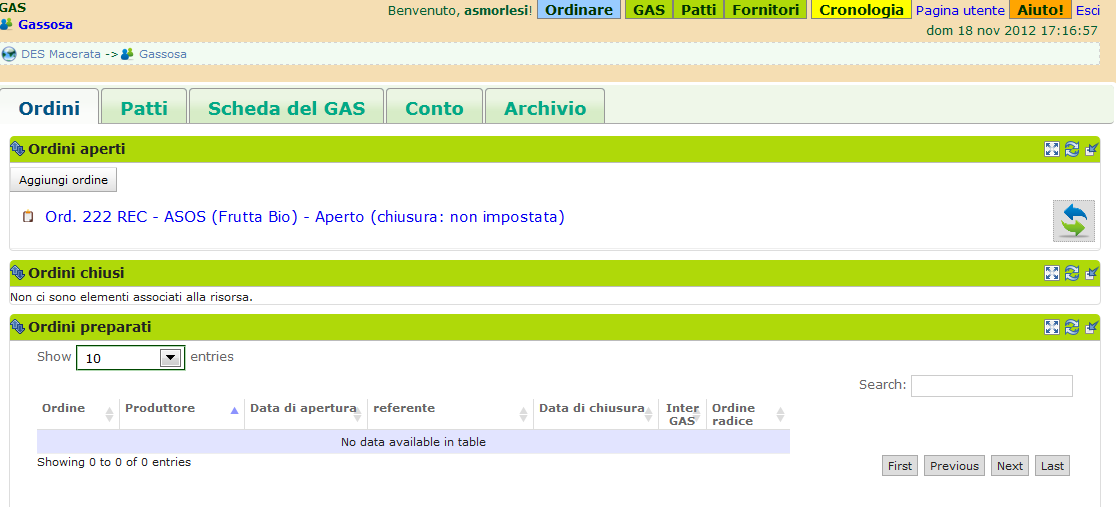The image size is (1116, 507).
Task: Open order Ord. 222 REC - ASOS link
Action: [x=305, y=217]
